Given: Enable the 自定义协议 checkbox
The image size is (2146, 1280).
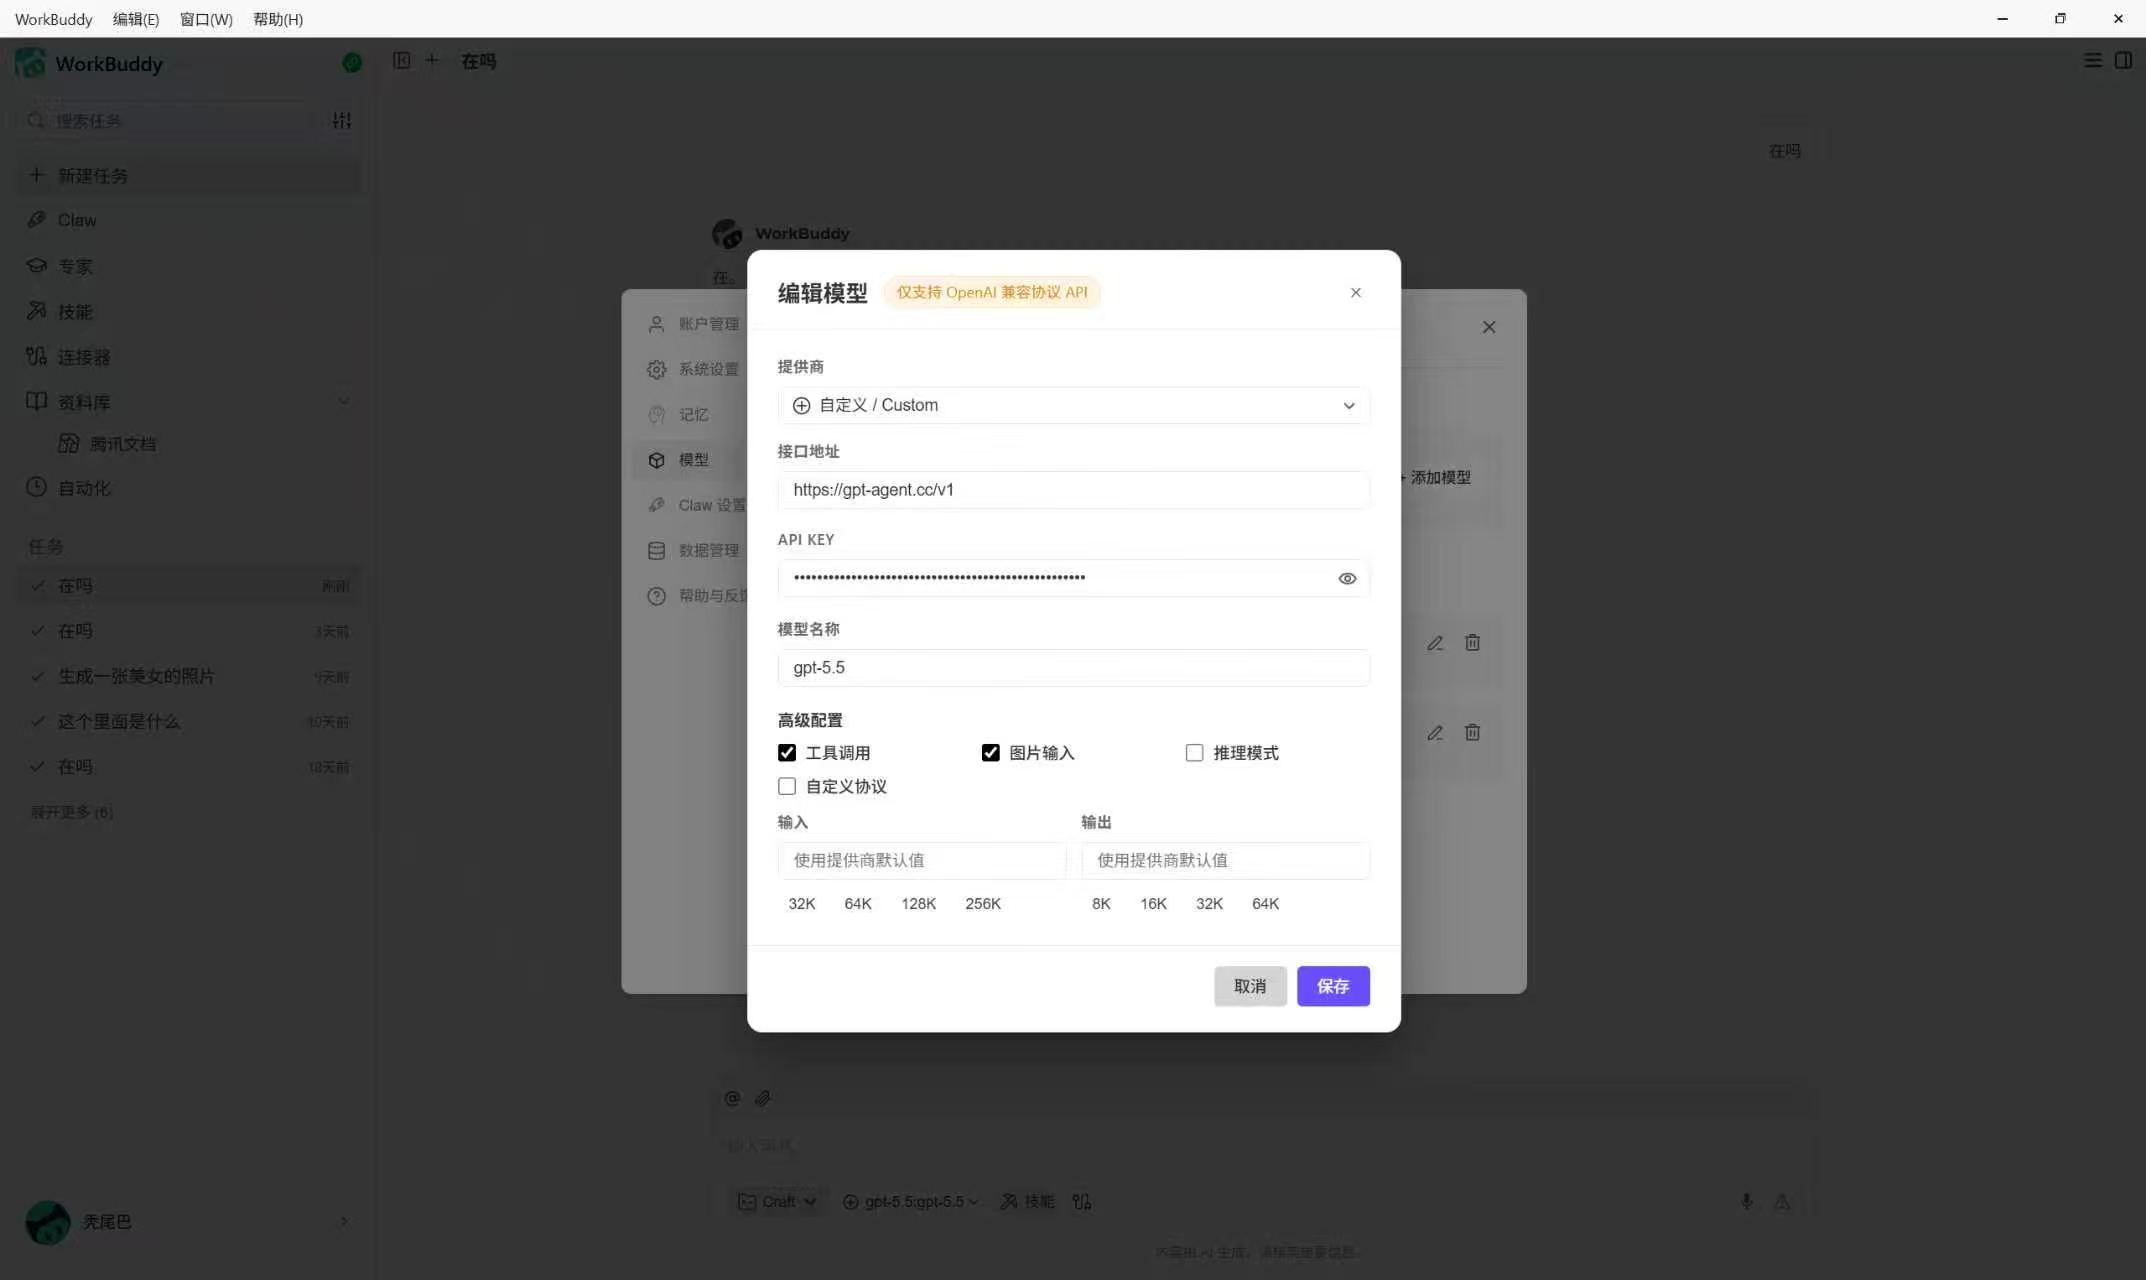Looking at the screenshot, I should 787,787.
